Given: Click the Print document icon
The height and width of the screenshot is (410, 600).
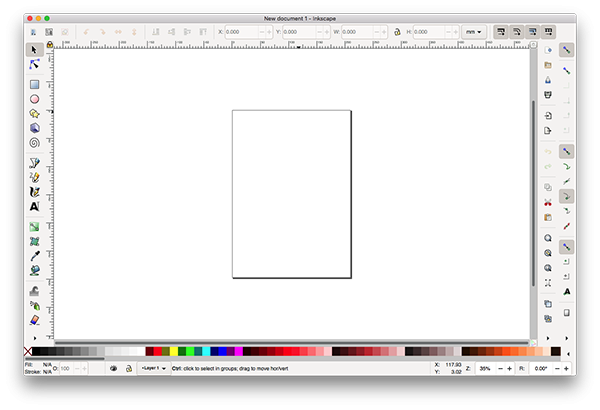Looking at the screenshot, I should pyautogui.click(x=548, y=95).
